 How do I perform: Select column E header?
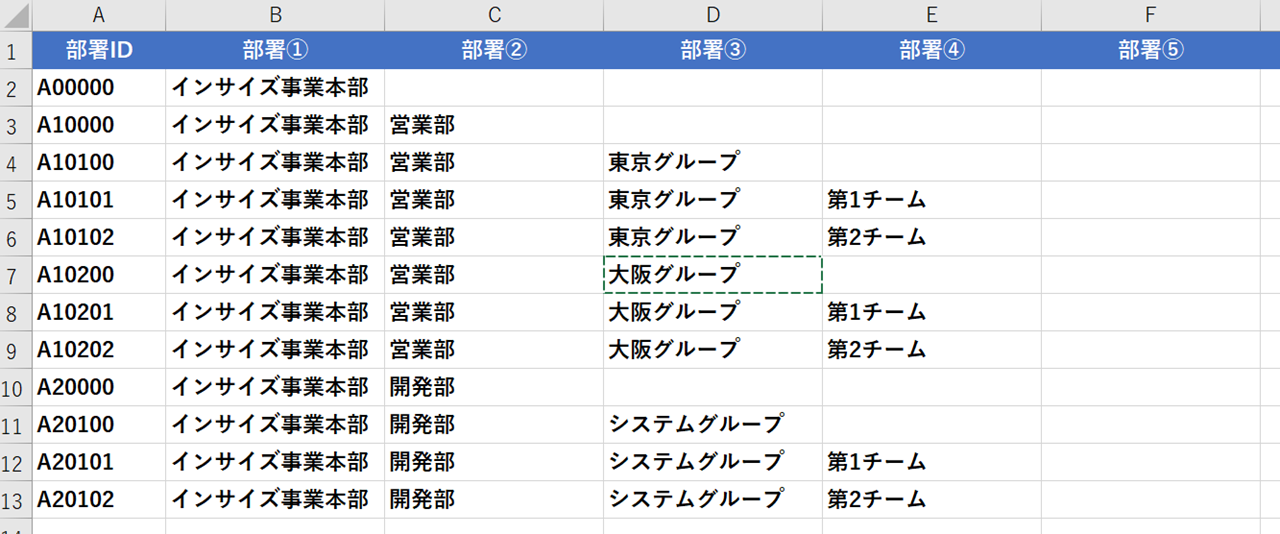(x=932, y=15)
